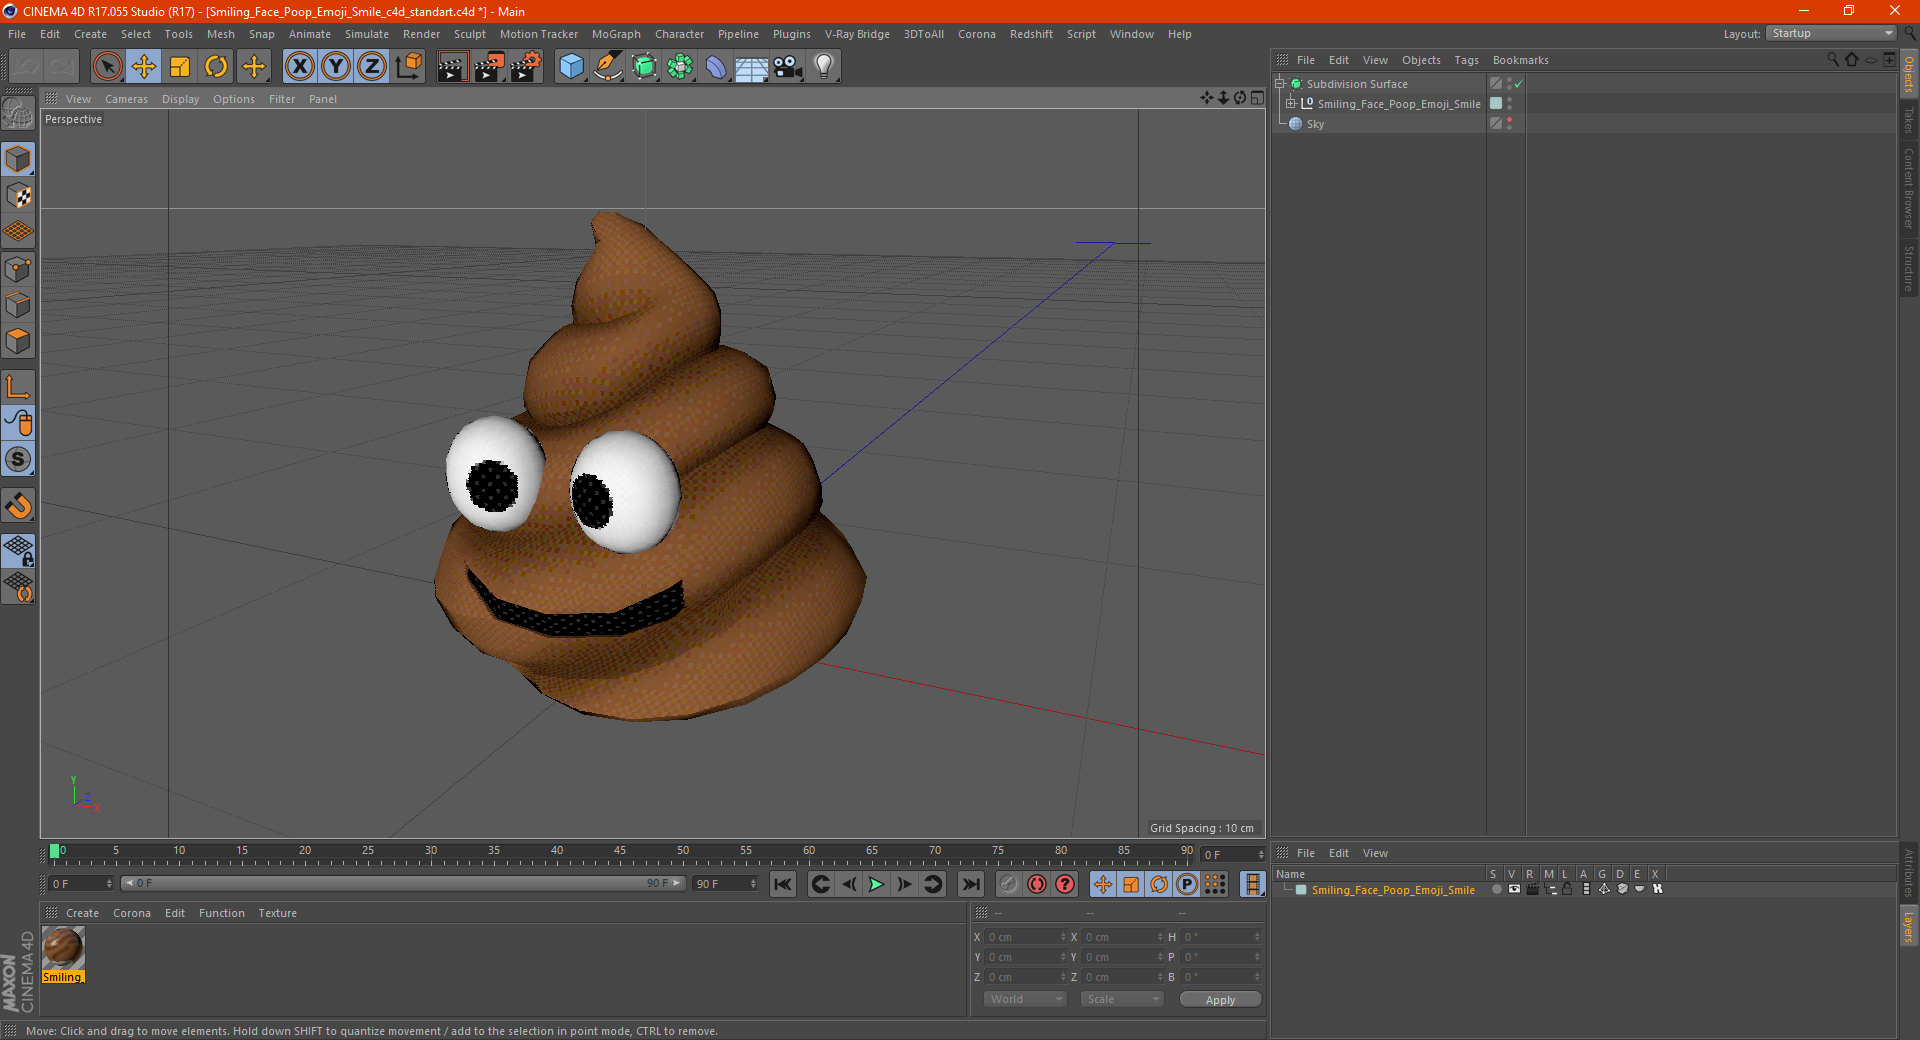Select the Sky object
The height and width of the screenshot is (1040, 1920).
pyautogui.click(x=1315, y=124)
